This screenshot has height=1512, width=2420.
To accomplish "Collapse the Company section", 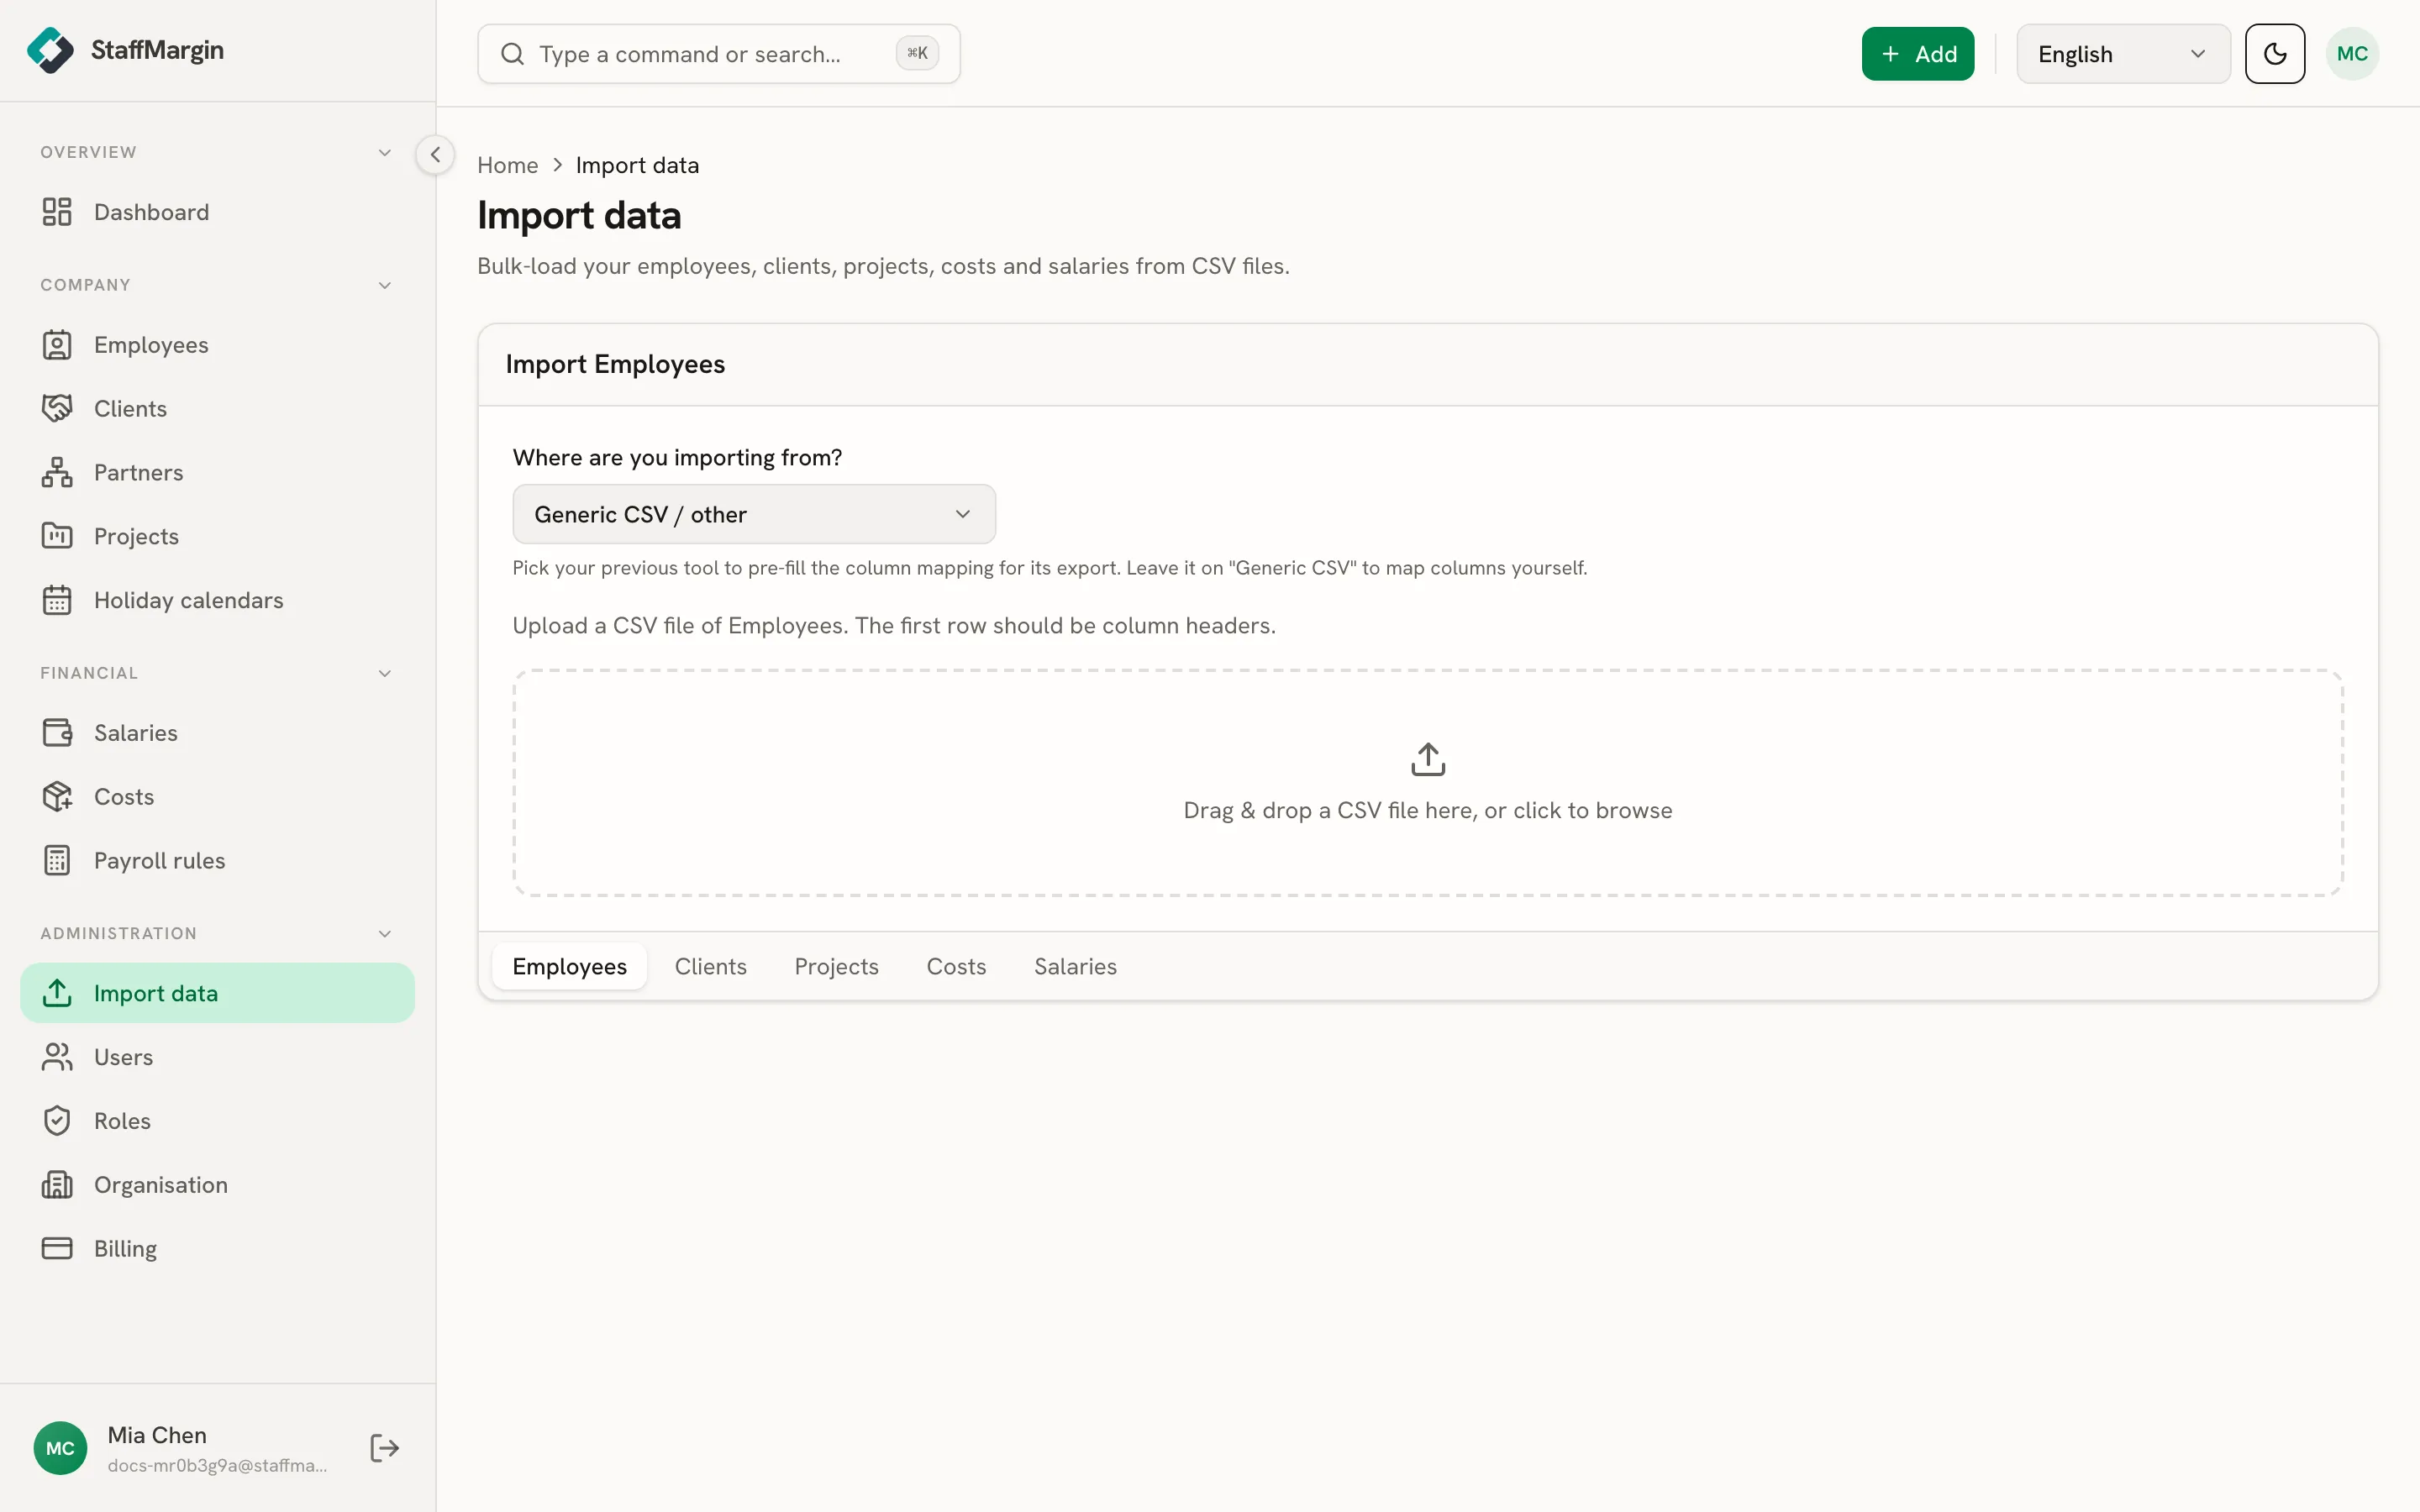I will coord(385,286).
